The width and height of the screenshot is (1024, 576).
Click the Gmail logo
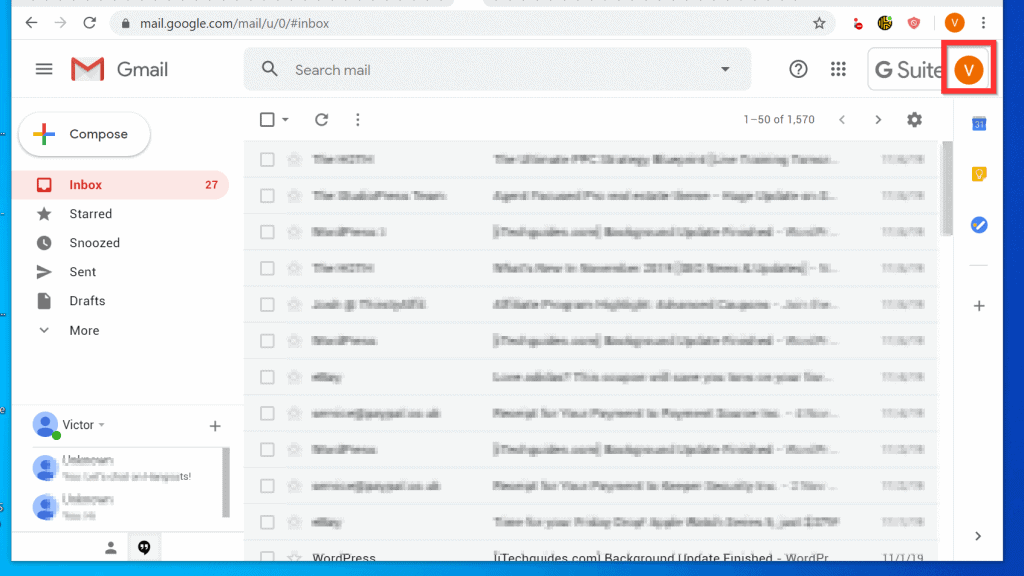[120, 69]
